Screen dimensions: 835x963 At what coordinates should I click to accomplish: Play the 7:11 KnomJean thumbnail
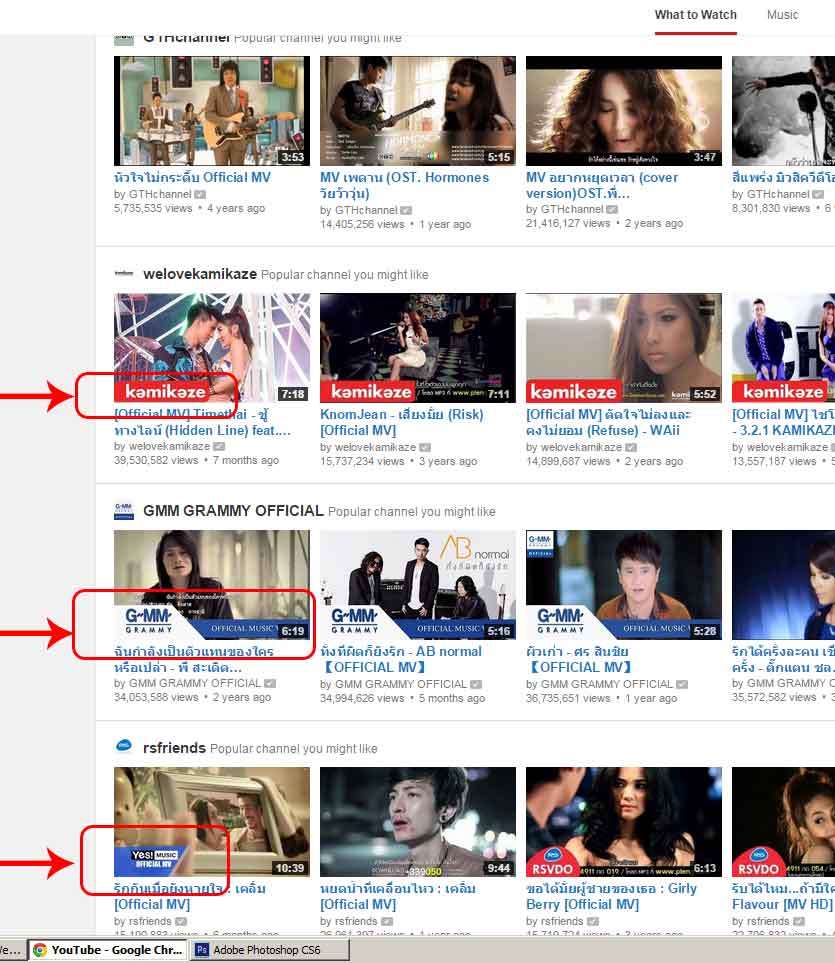pyautogui.click(x=418, y=348)
